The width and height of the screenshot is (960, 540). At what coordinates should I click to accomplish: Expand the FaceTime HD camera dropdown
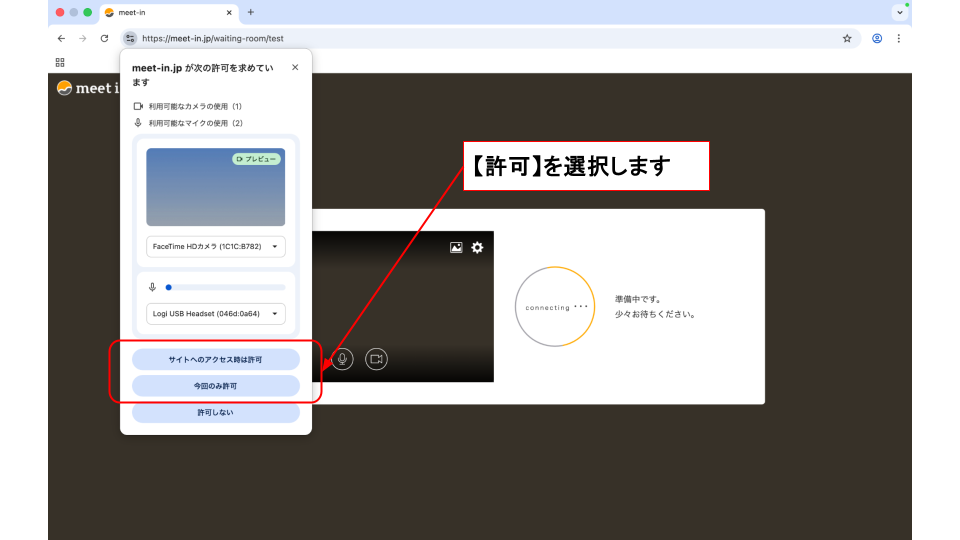point(216,246)
